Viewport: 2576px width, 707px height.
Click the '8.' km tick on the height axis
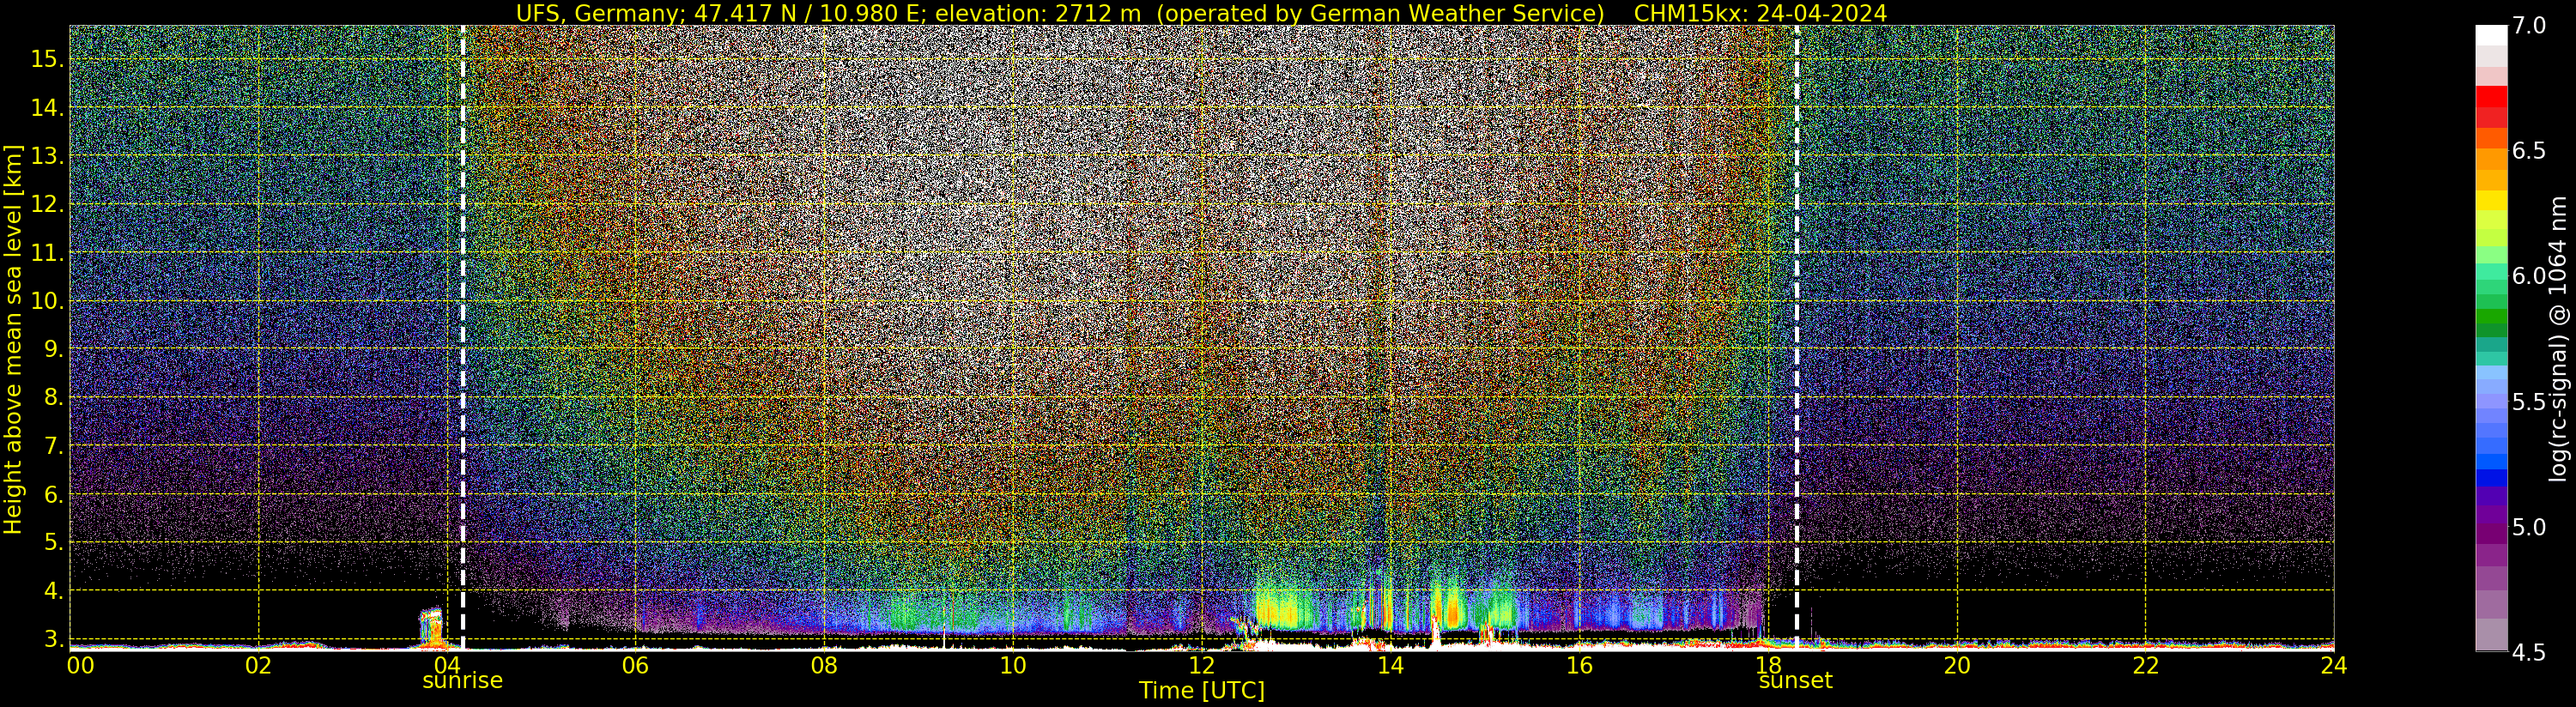click(x=52, y=397)
